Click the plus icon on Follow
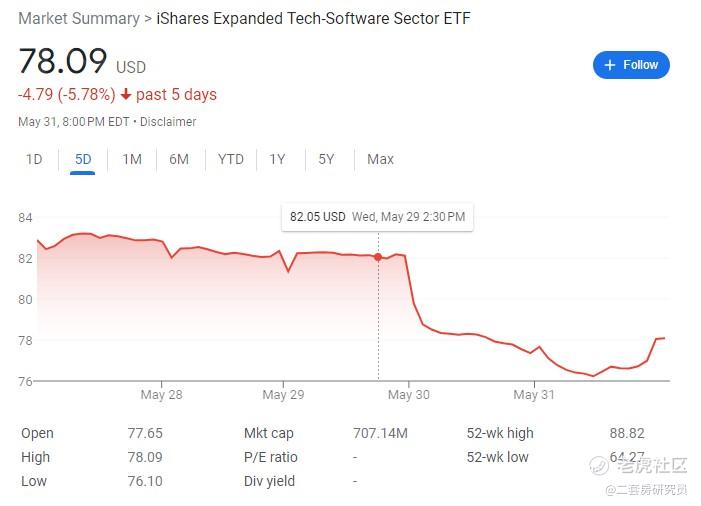The image size is (701, 506). tap(609, 65)
